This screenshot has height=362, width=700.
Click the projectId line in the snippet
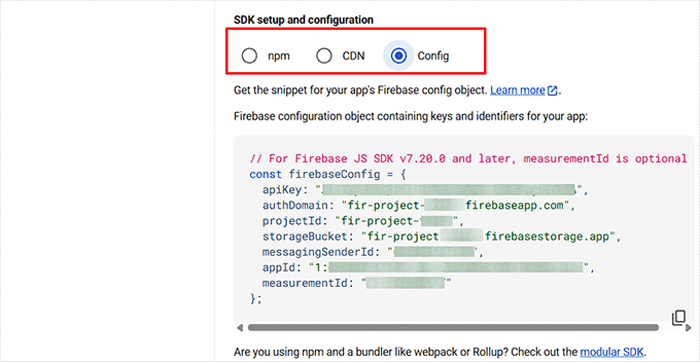[363, 221]
